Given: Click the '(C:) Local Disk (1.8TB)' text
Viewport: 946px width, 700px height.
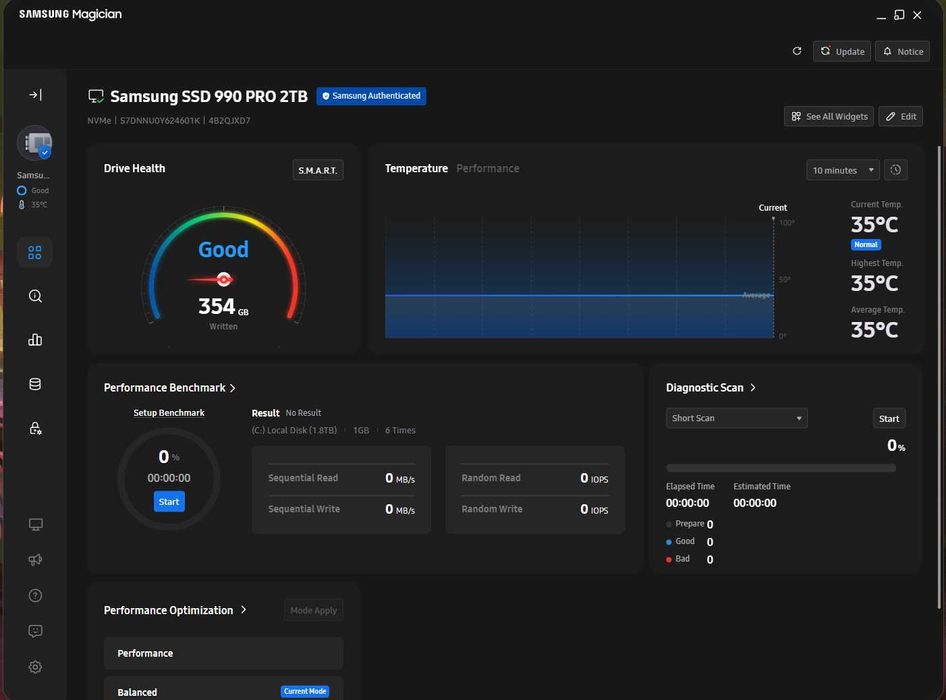Looking at the screenshot, I should click(x=294, y=430).
